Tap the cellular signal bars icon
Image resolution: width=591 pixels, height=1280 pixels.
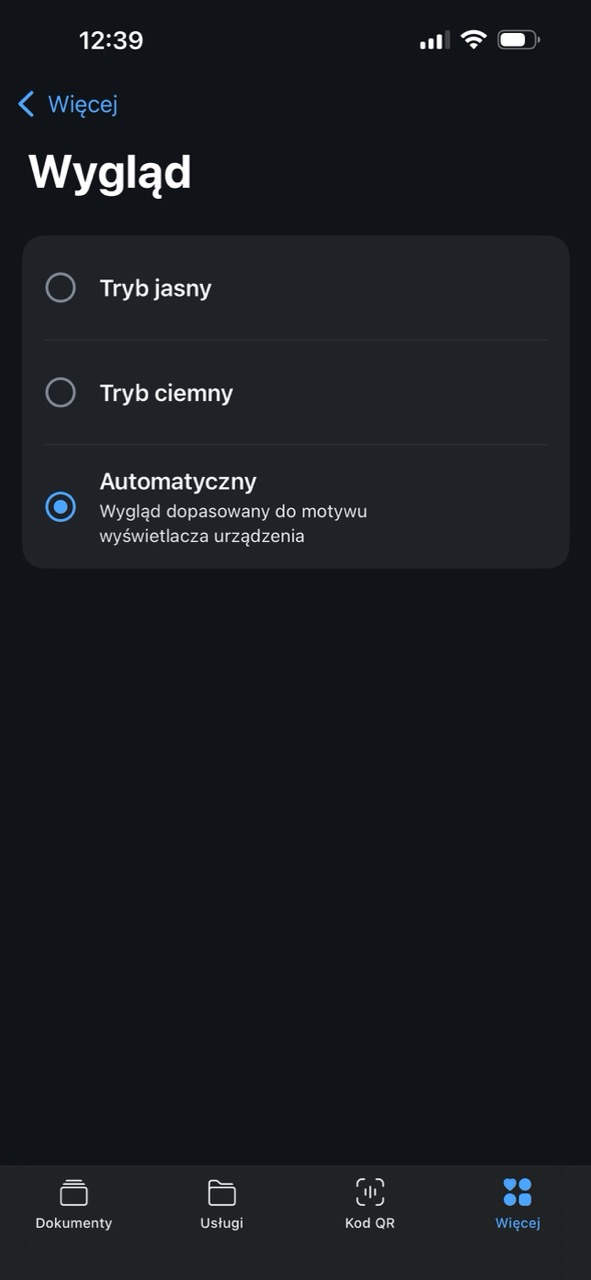[x=435, y=41]
